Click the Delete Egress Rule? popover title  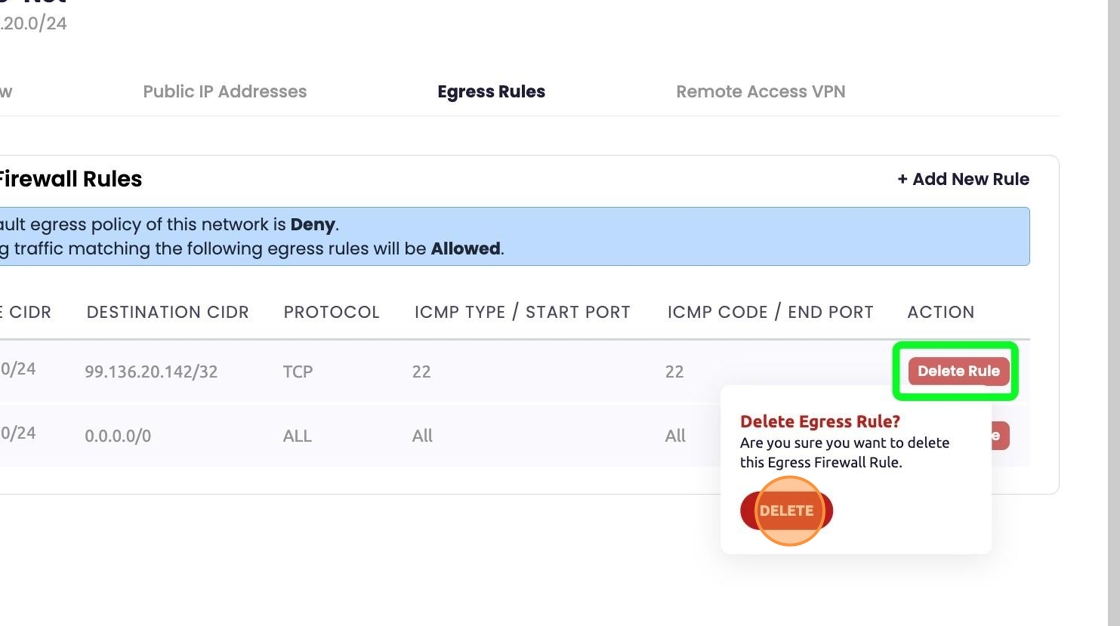click(x=820, y=422)
